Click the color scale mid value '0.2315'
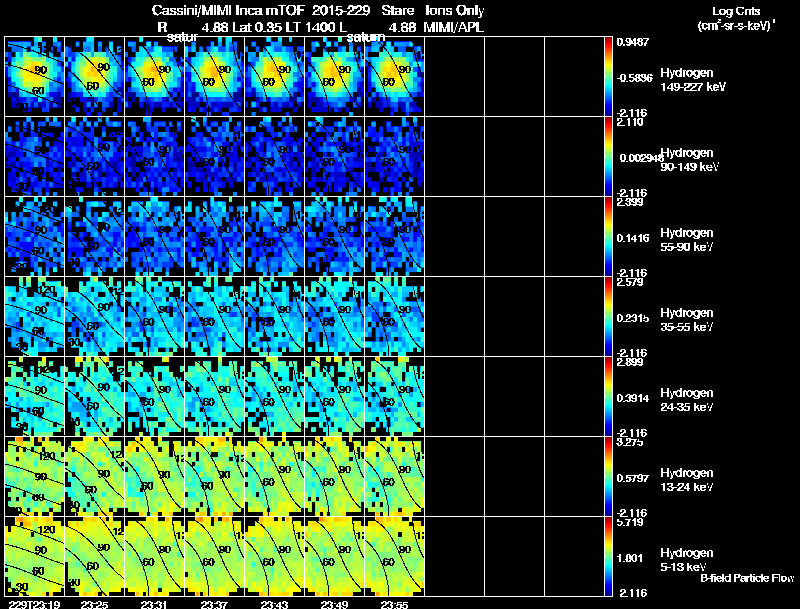 click(x=633, y=318)
